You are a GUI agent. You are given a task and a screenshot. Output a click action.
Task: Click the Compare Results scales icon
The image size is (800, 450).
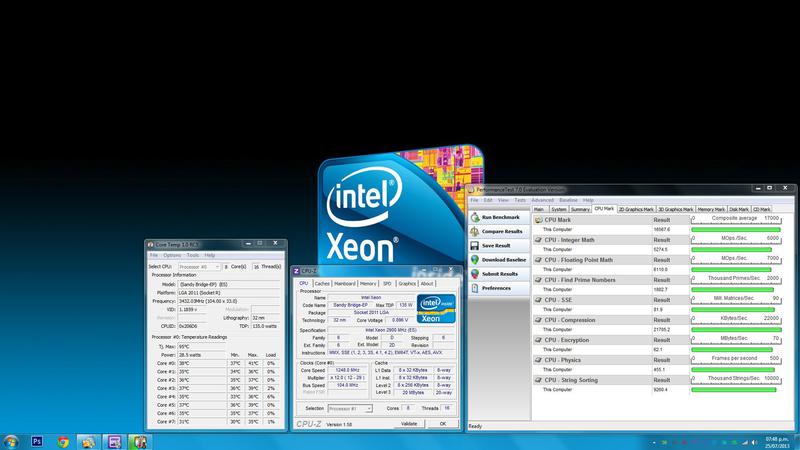(475, 231)
